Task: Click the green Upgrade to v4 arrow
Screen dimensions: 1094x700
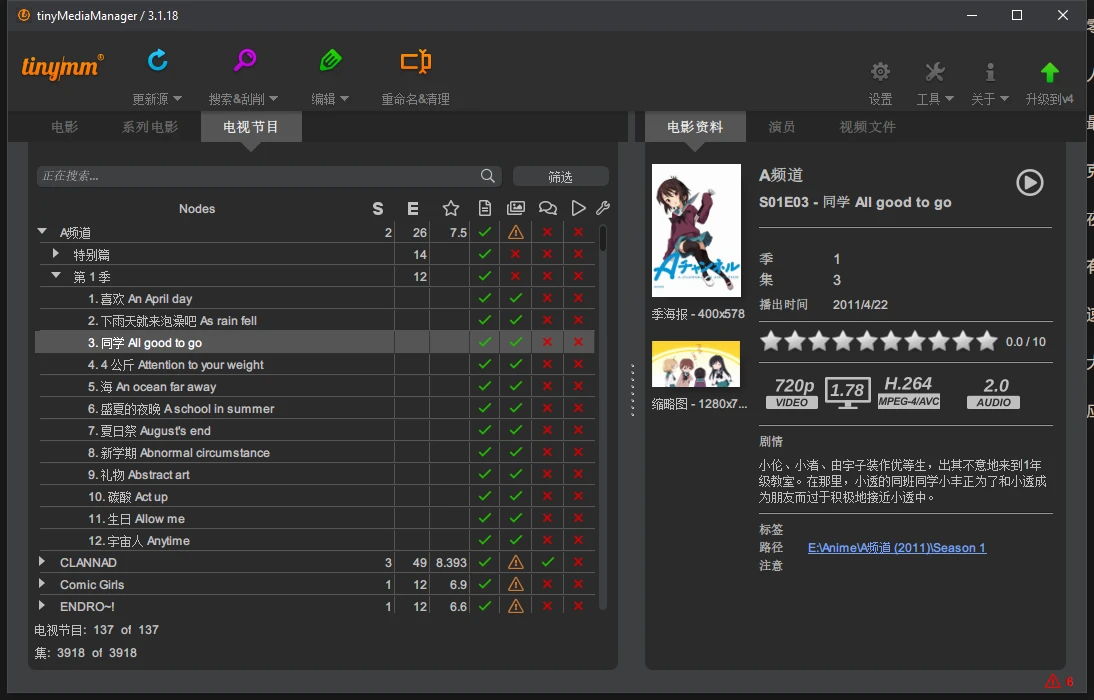Action: tap(1049, 72)
